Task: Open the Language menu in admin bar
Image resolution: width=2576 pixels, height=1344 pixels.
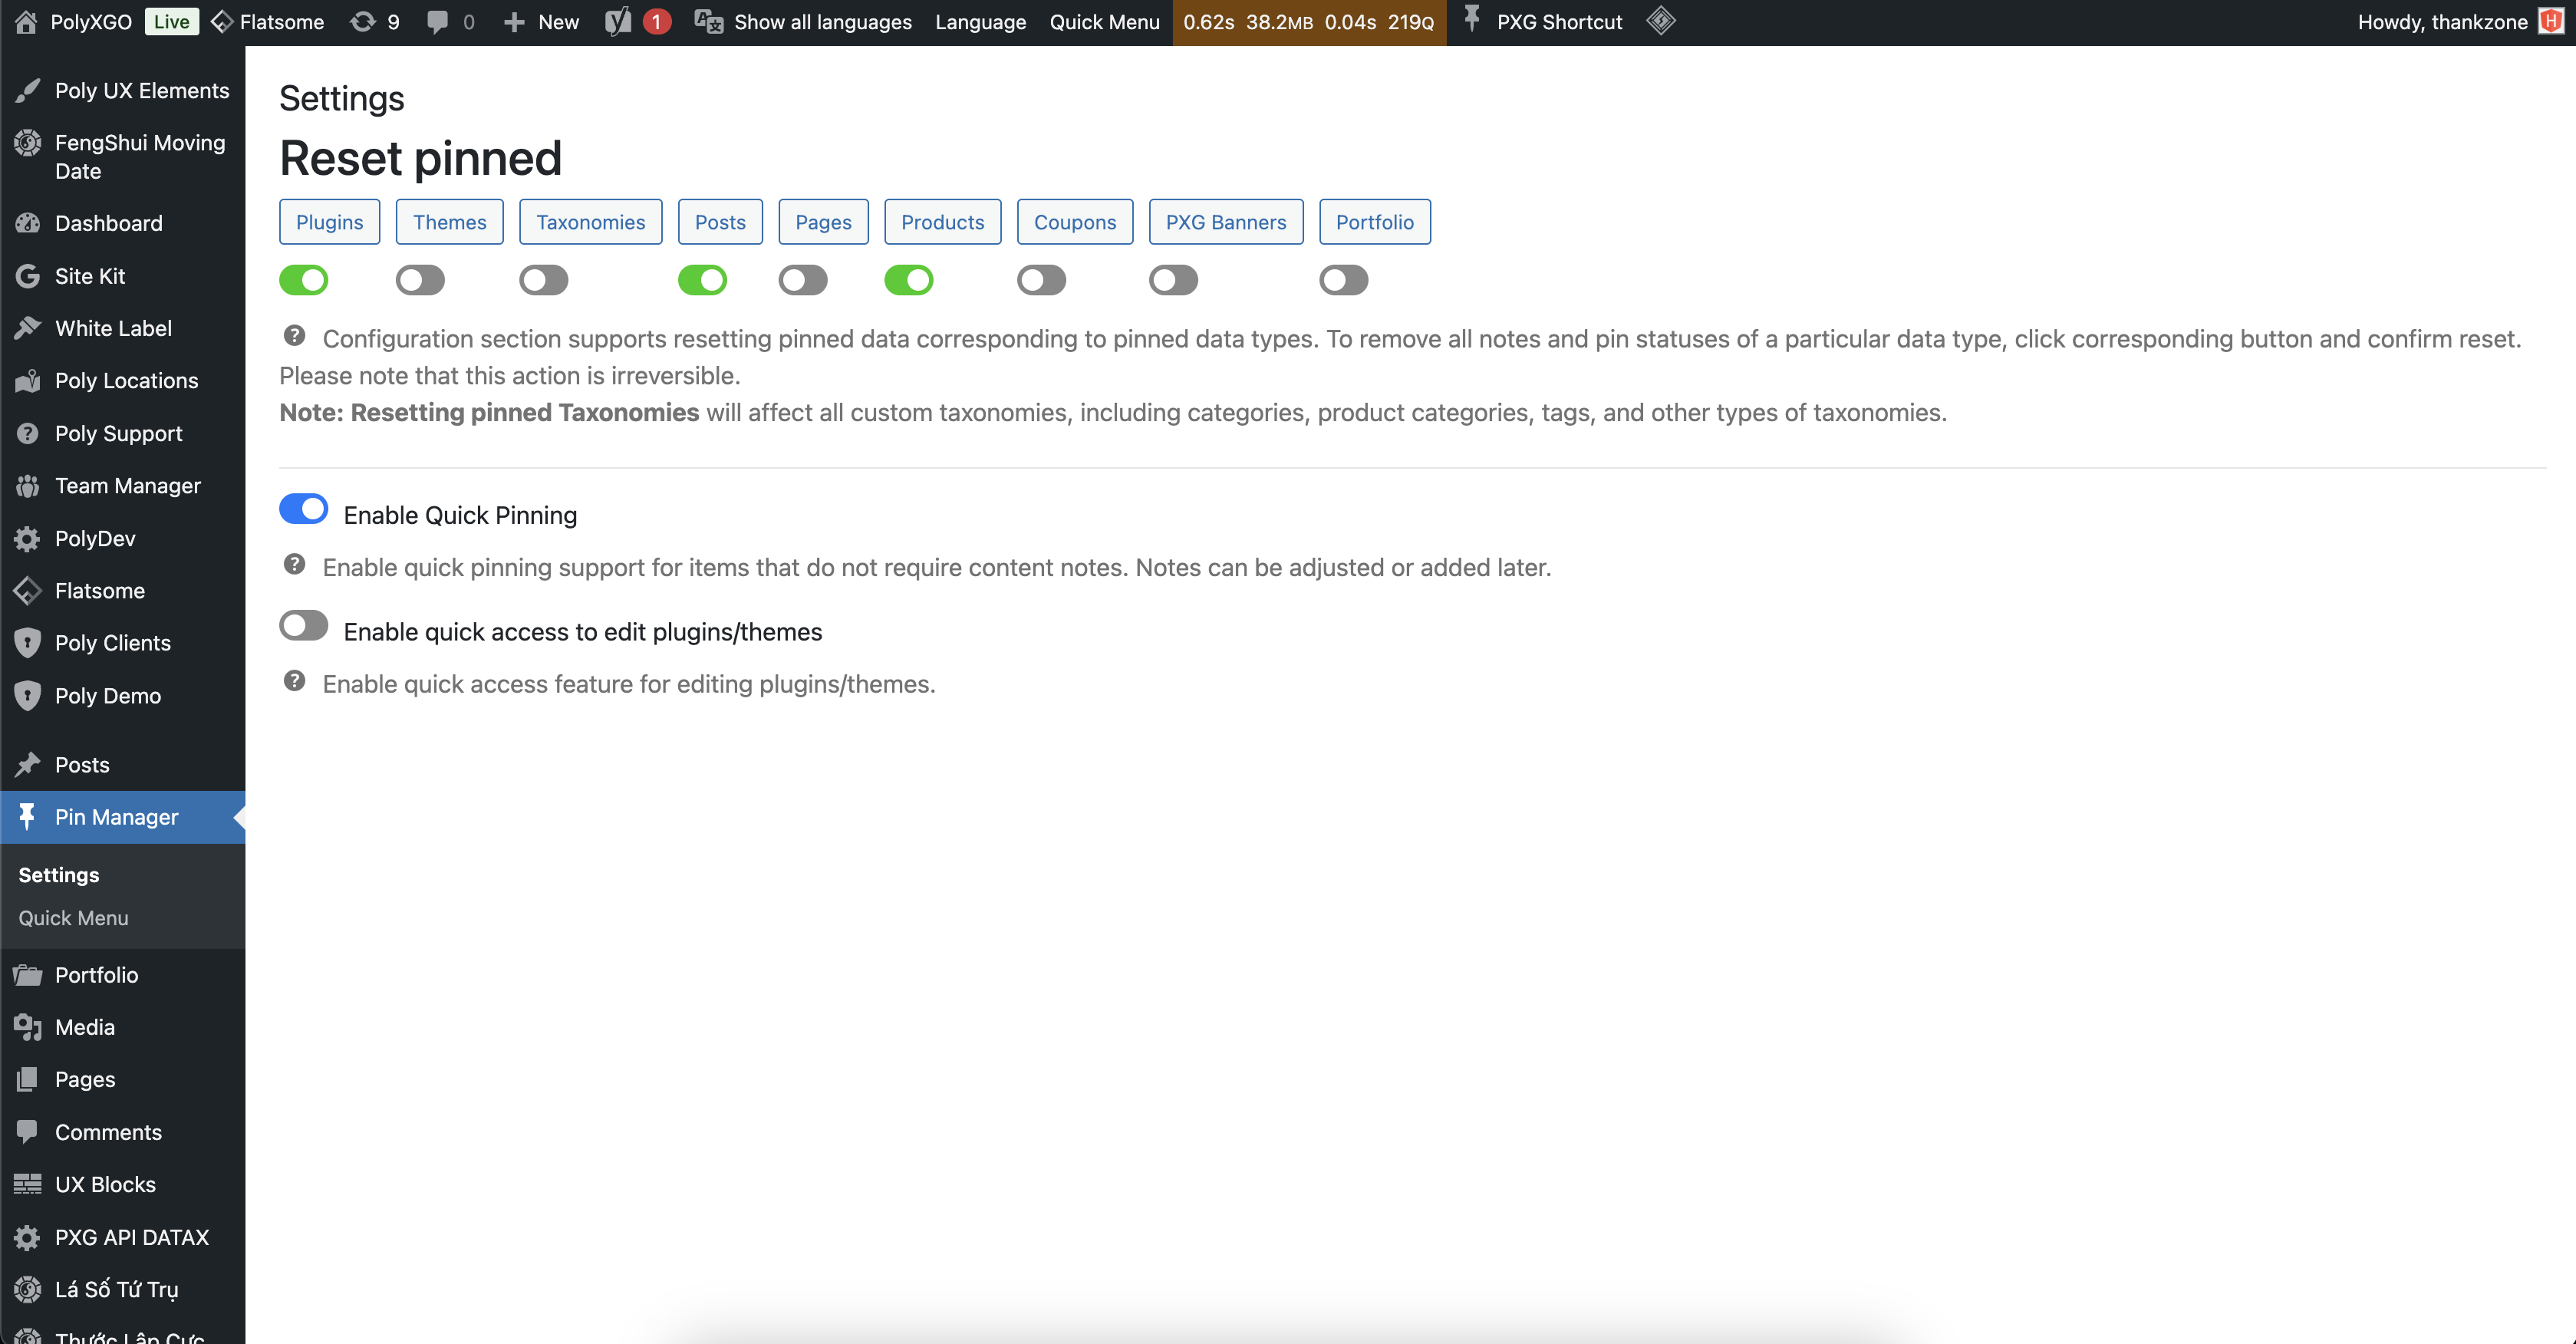Action: [980, 22]
